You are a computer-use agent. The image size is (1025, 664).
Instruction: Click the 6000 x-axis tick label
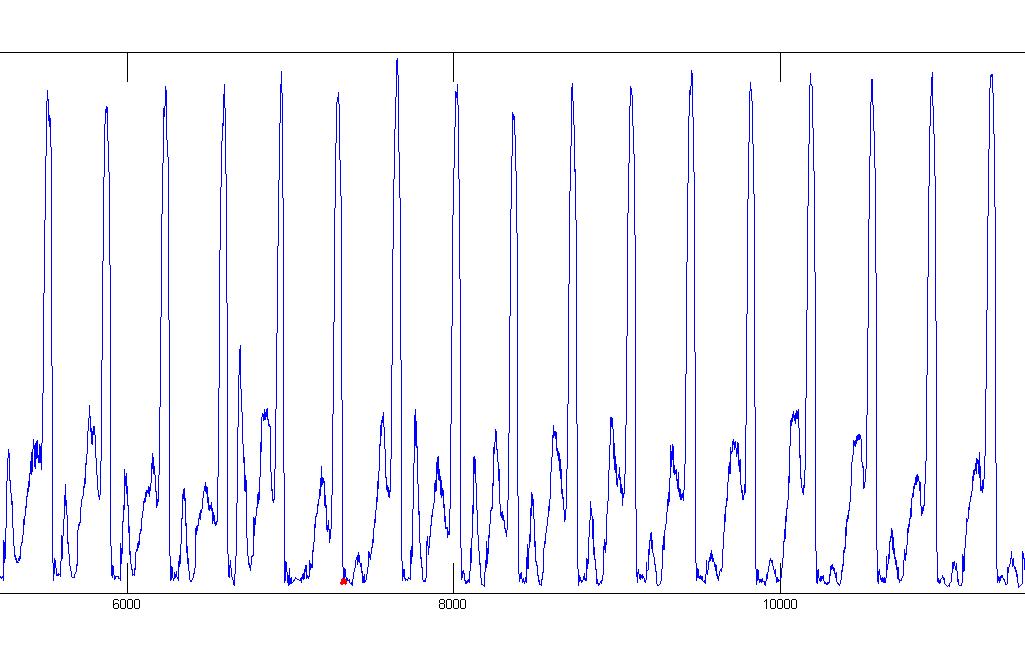(x=126, y=604)
